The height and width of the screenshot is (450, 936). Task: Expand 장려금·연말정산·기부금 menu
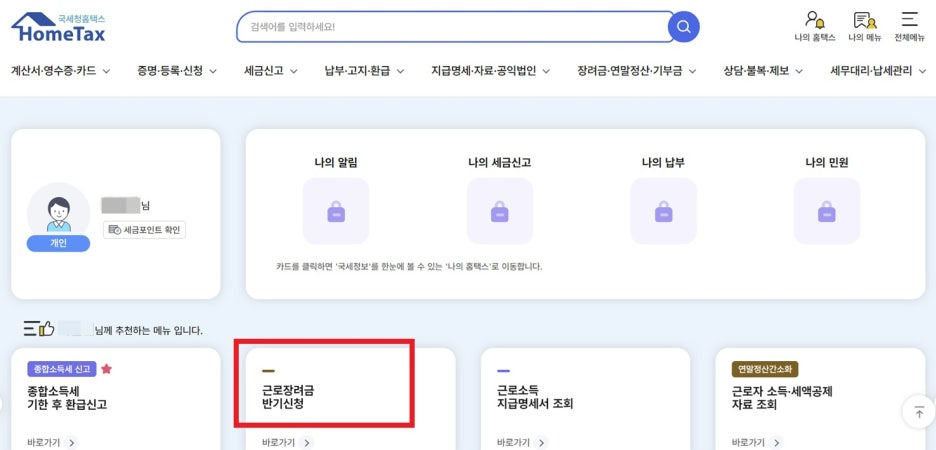click(637, 71)
